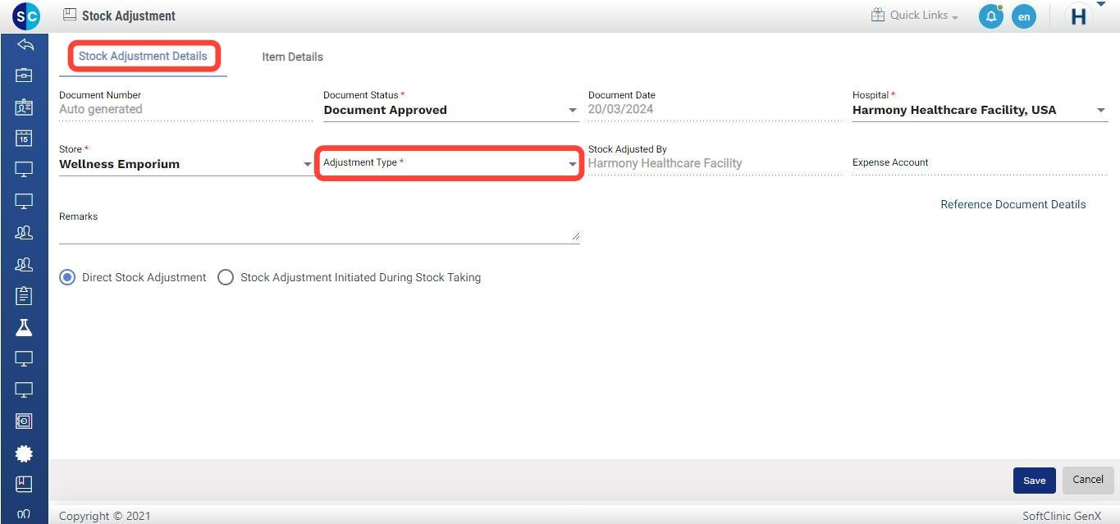Click monitor icon directly above the users icons

(24, 201)
